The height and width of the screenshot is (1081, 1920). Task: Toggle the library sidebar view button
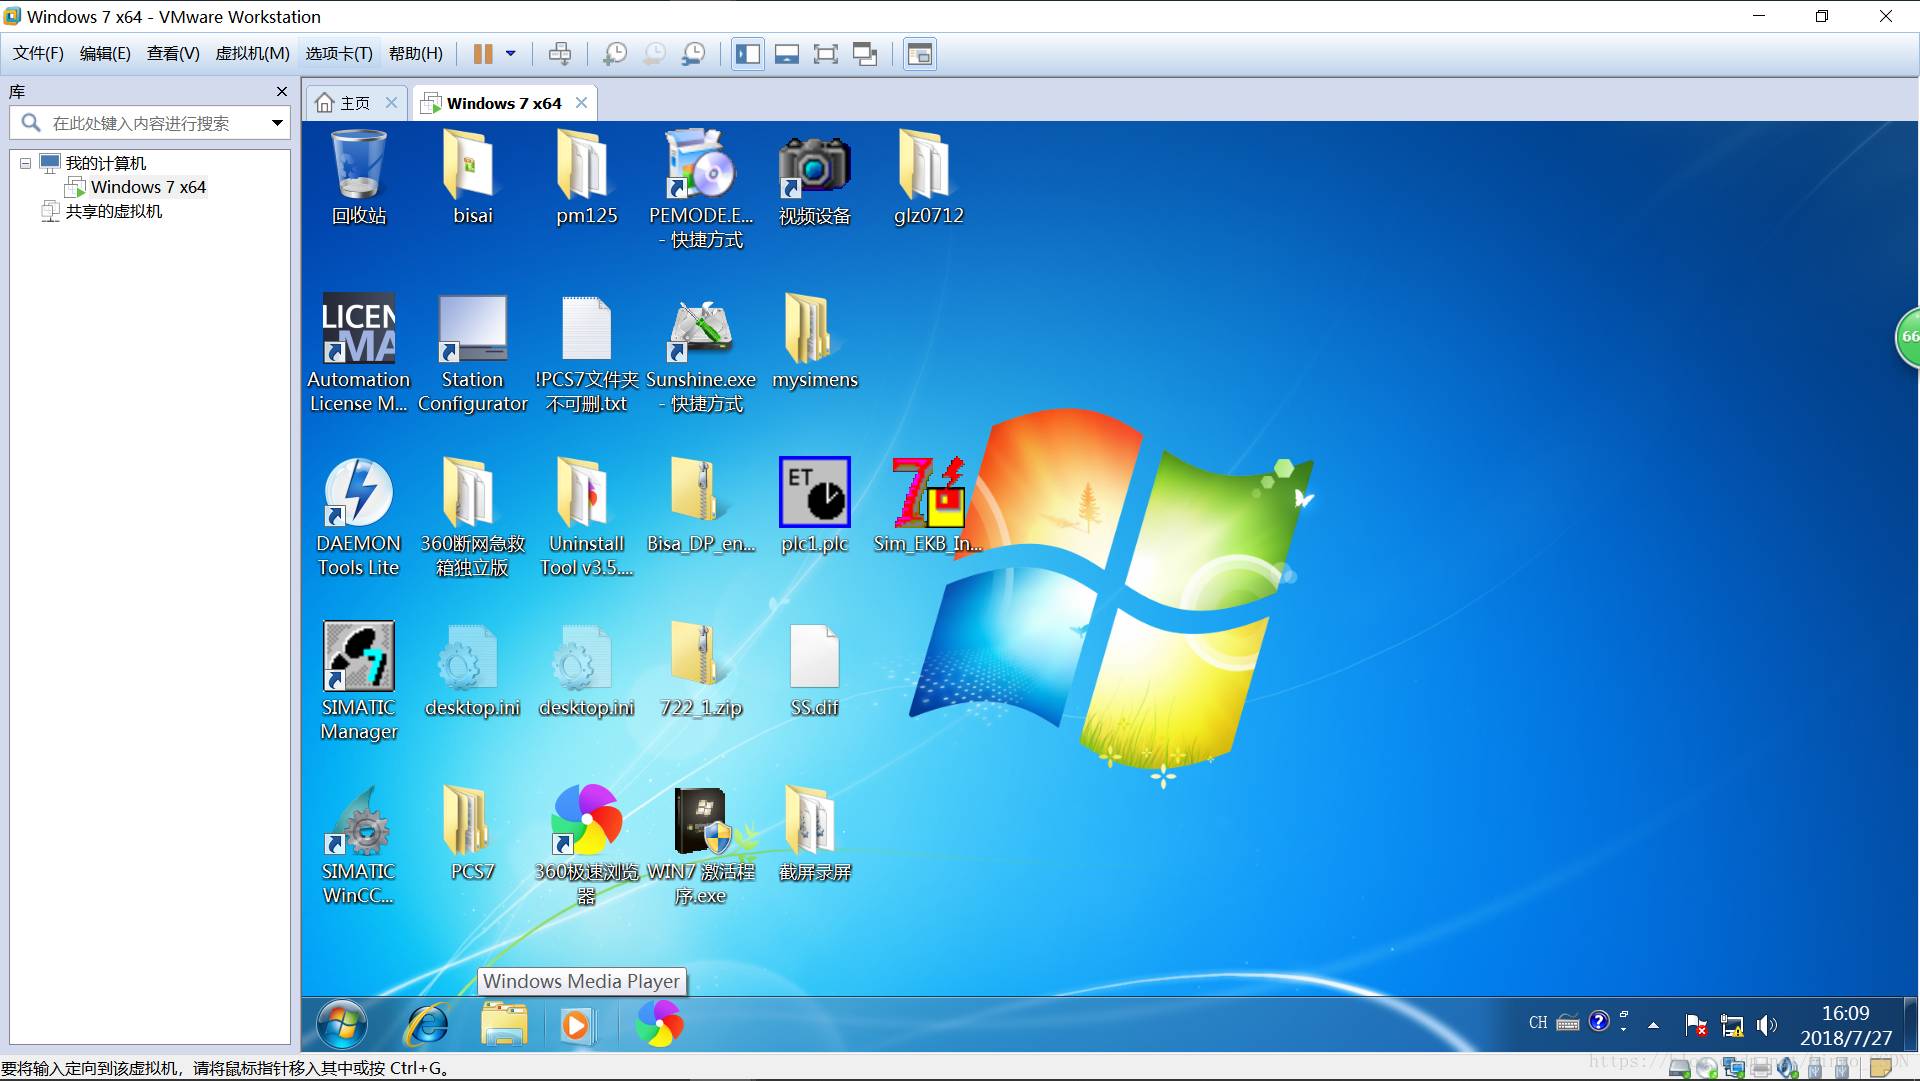748,54
